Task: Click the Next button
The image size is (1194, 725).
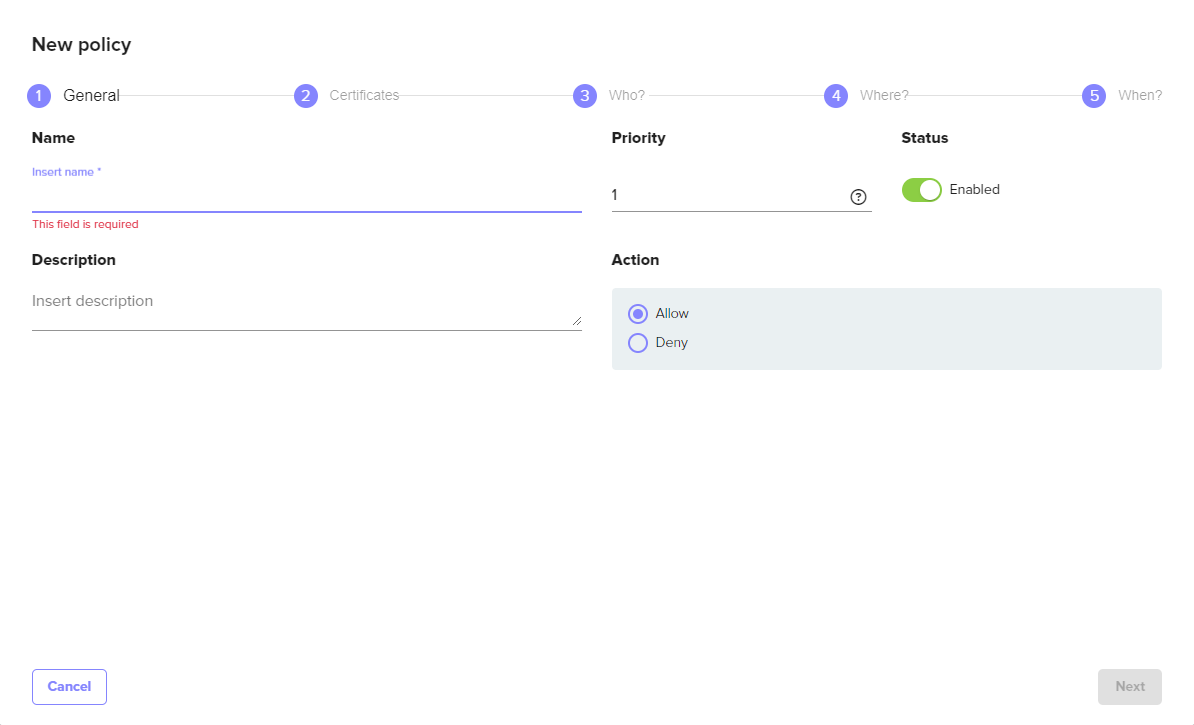Action: (1129, 687)
